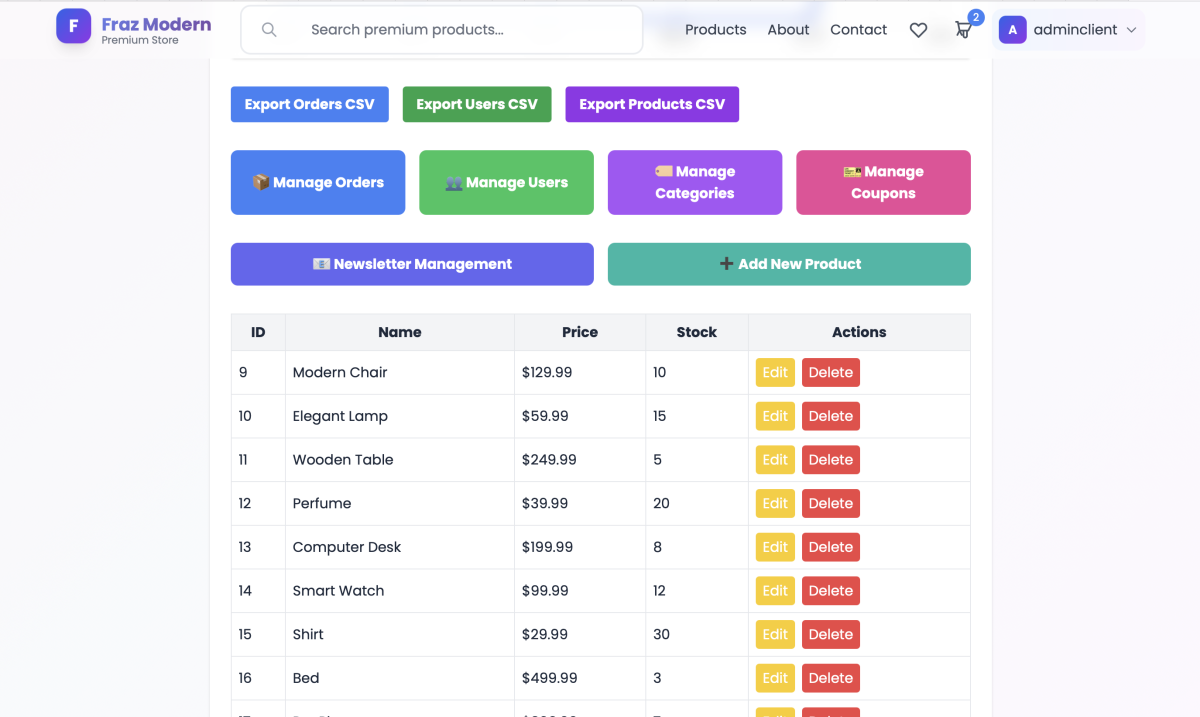
Task: Click Add New Product button
Action: click(x=789, y=264)
